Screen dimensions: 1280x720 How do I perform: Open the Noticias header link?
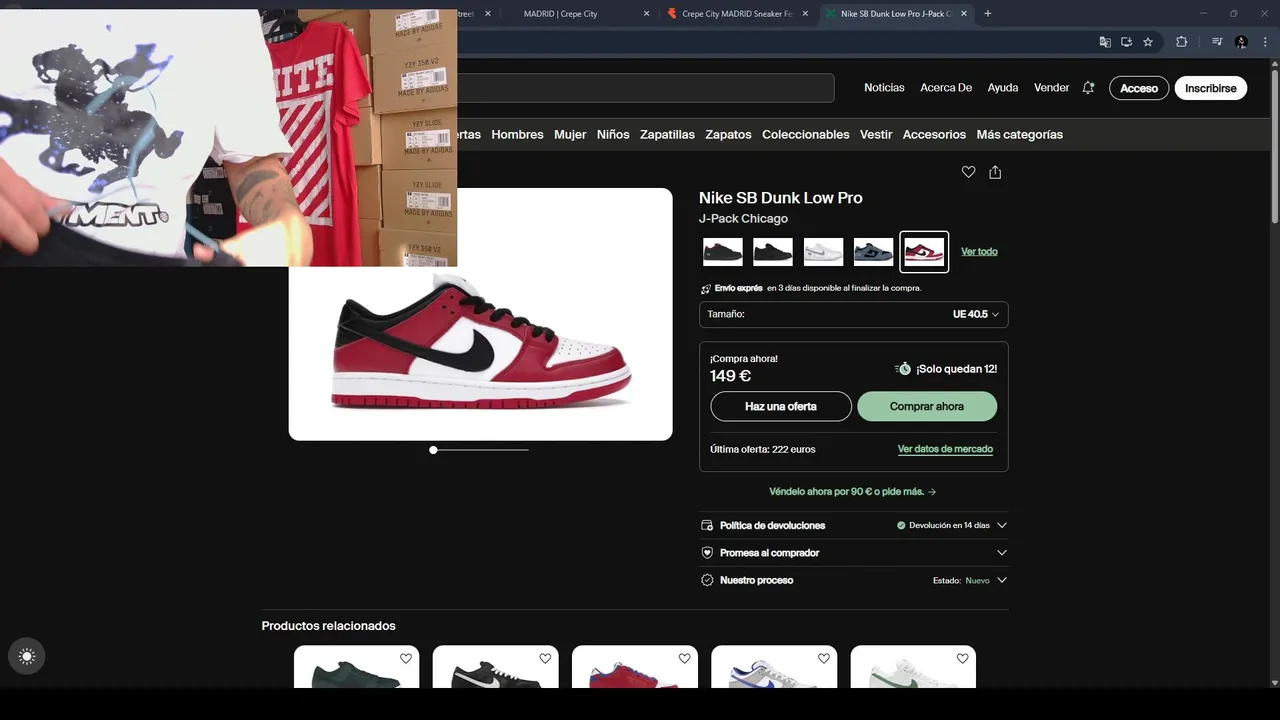coord(884,88)
